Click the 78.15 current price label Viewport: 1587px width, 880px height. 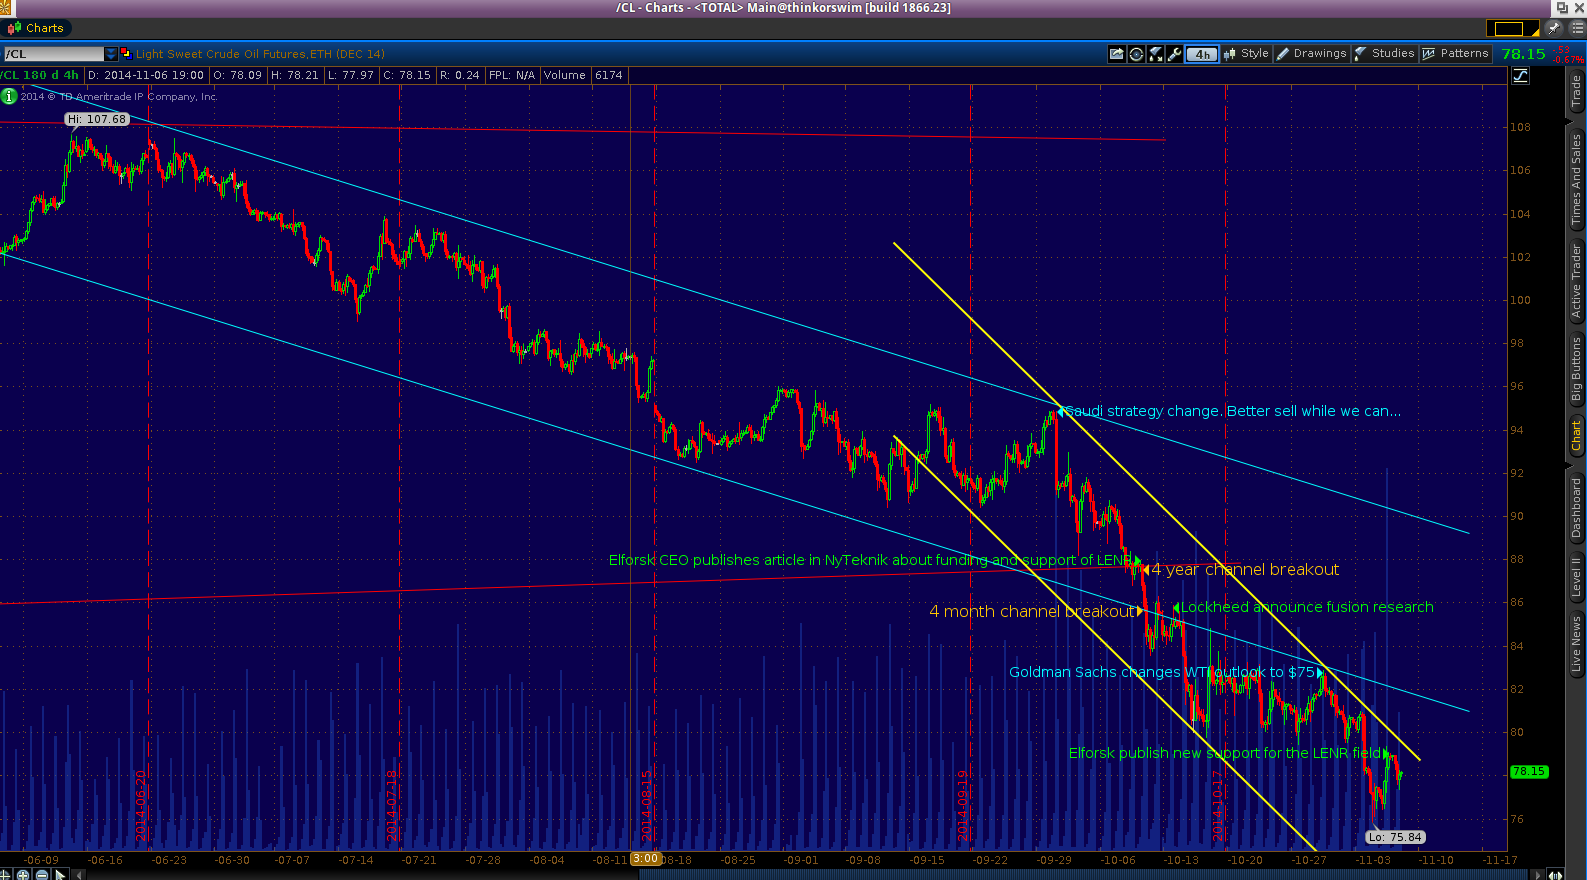(x=1529, y=771)
